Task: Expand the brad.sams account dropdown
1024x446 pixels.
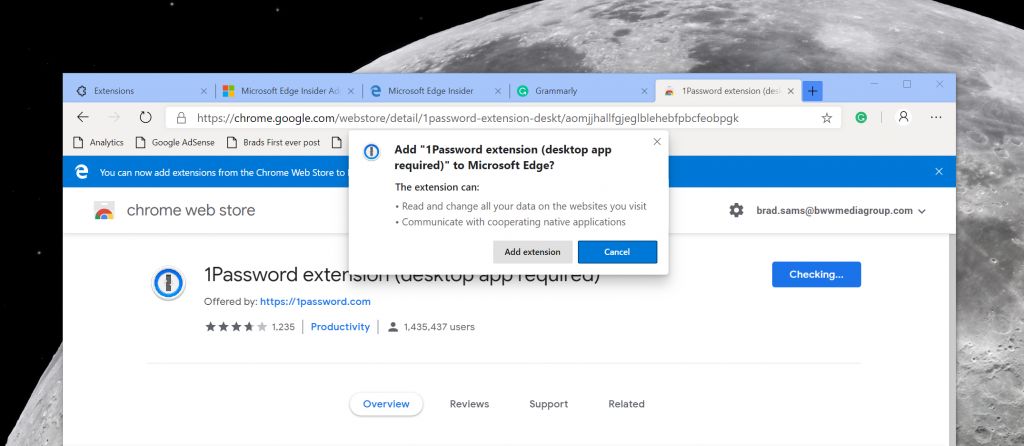Action: tap(841, 211)
